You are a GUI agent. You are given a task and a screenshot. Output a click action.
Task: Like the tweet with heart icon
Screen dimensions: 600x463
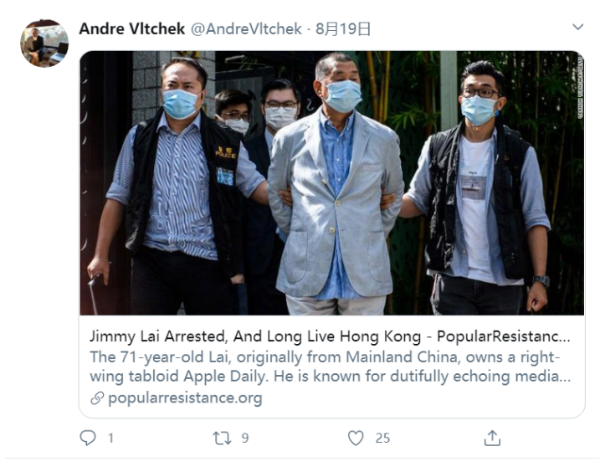(x=355, y=438)
